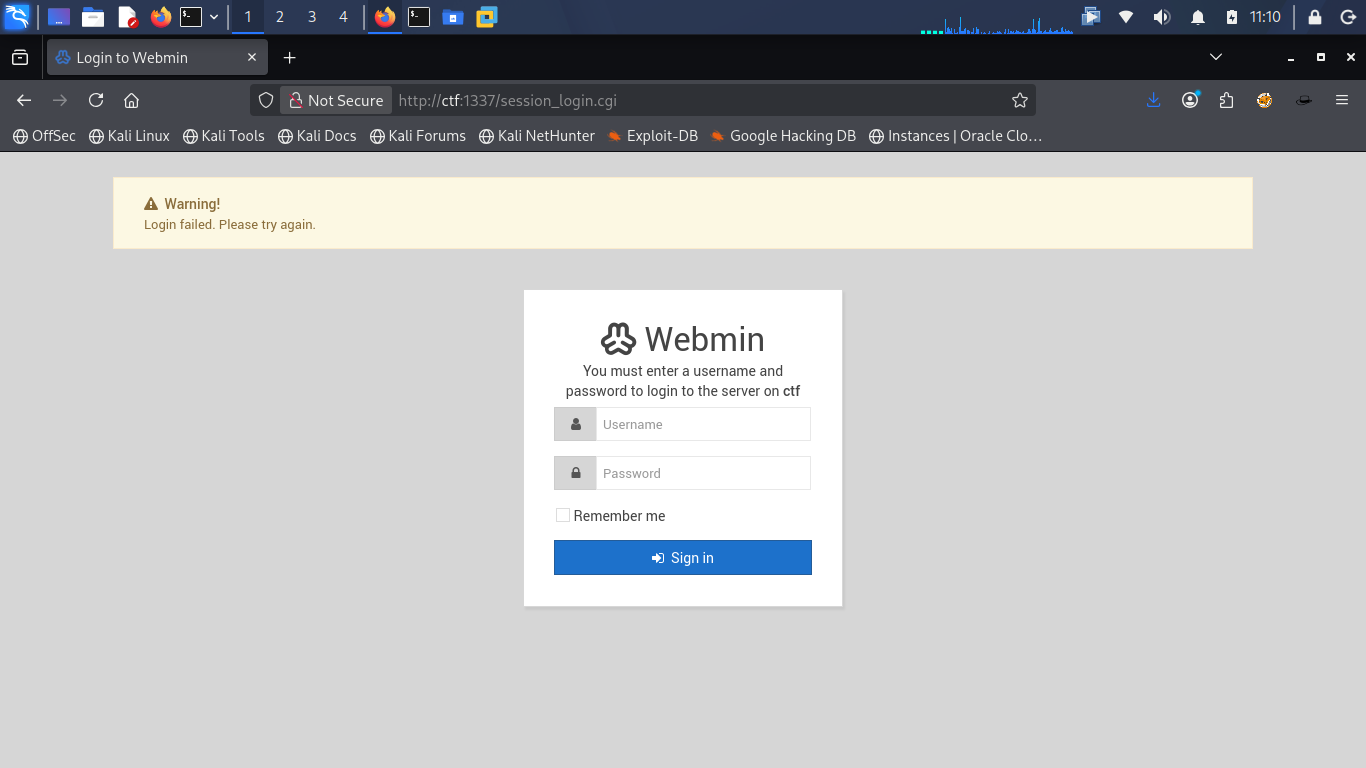
Task: Expand the terminal launcher dropdown arrow
Action: [214, 17]
